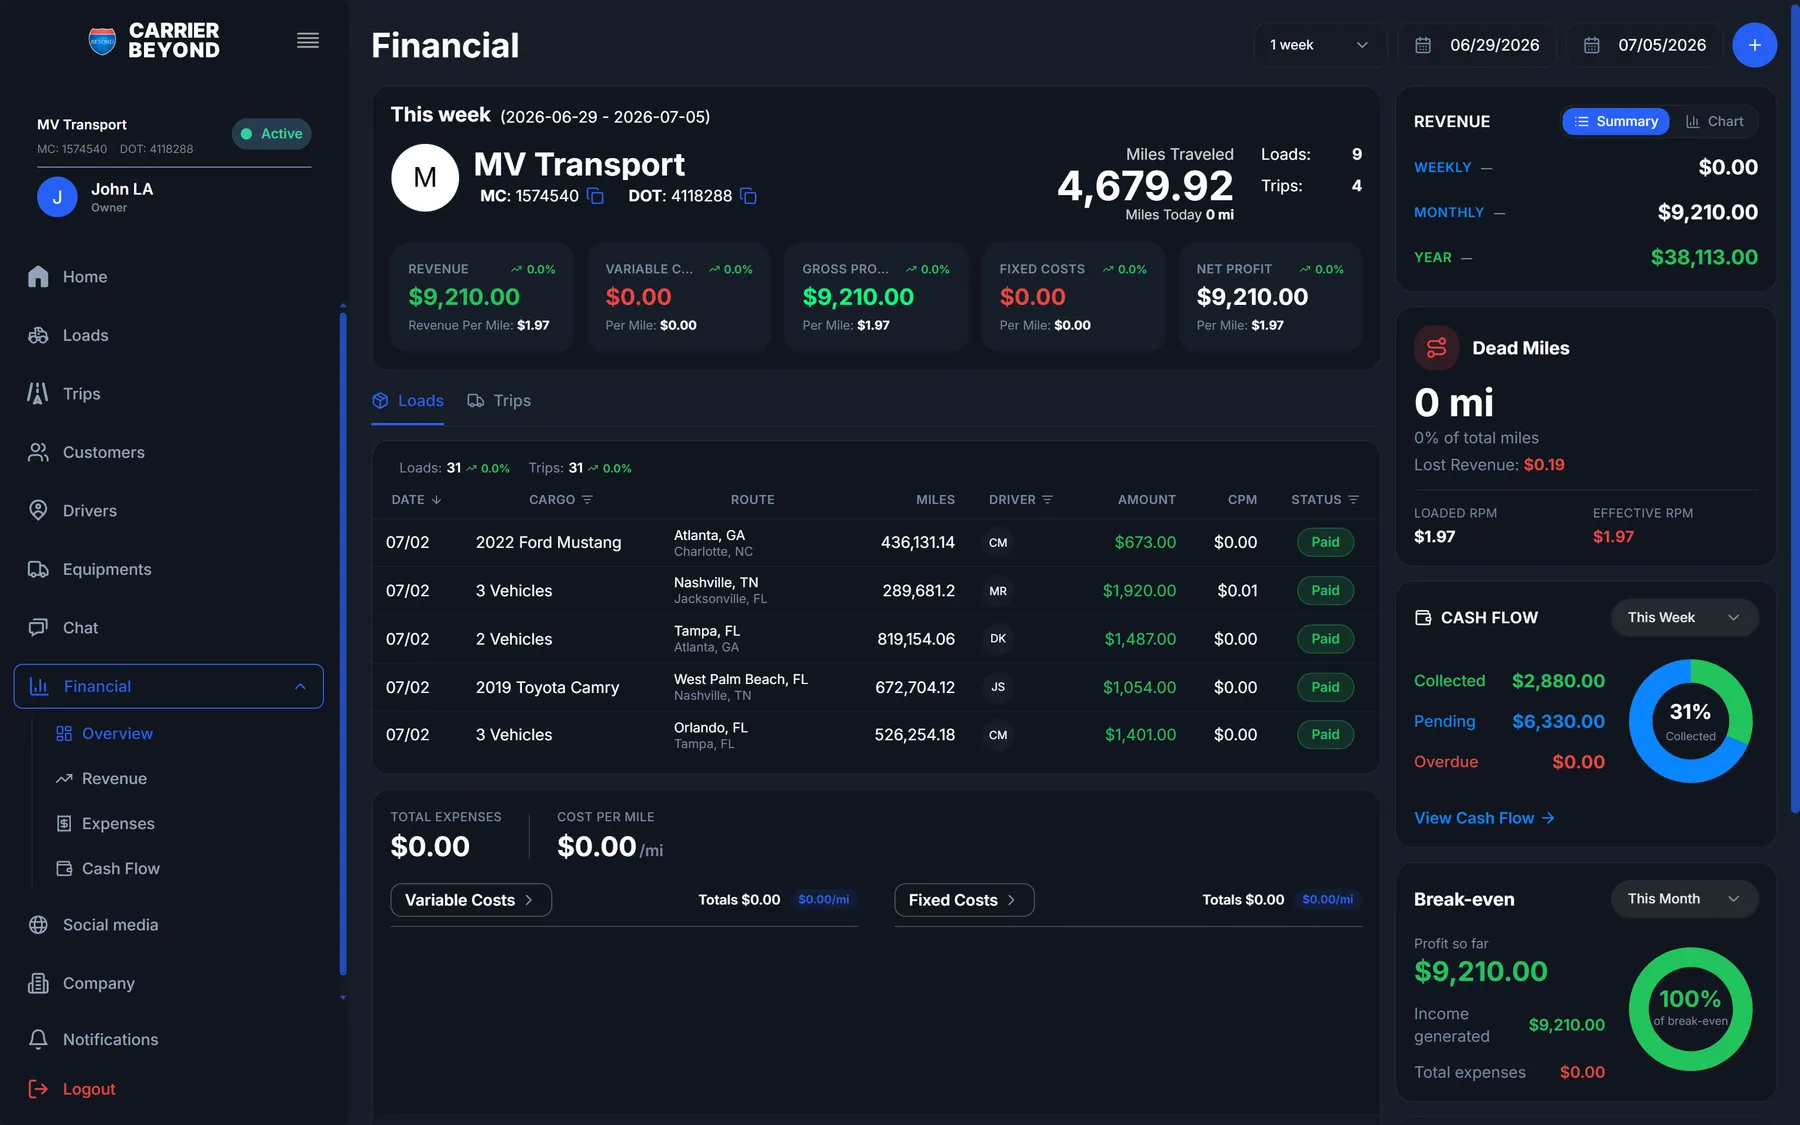
Task: Copy the DOT number 4118288
Action: click(x=748, y=196)
